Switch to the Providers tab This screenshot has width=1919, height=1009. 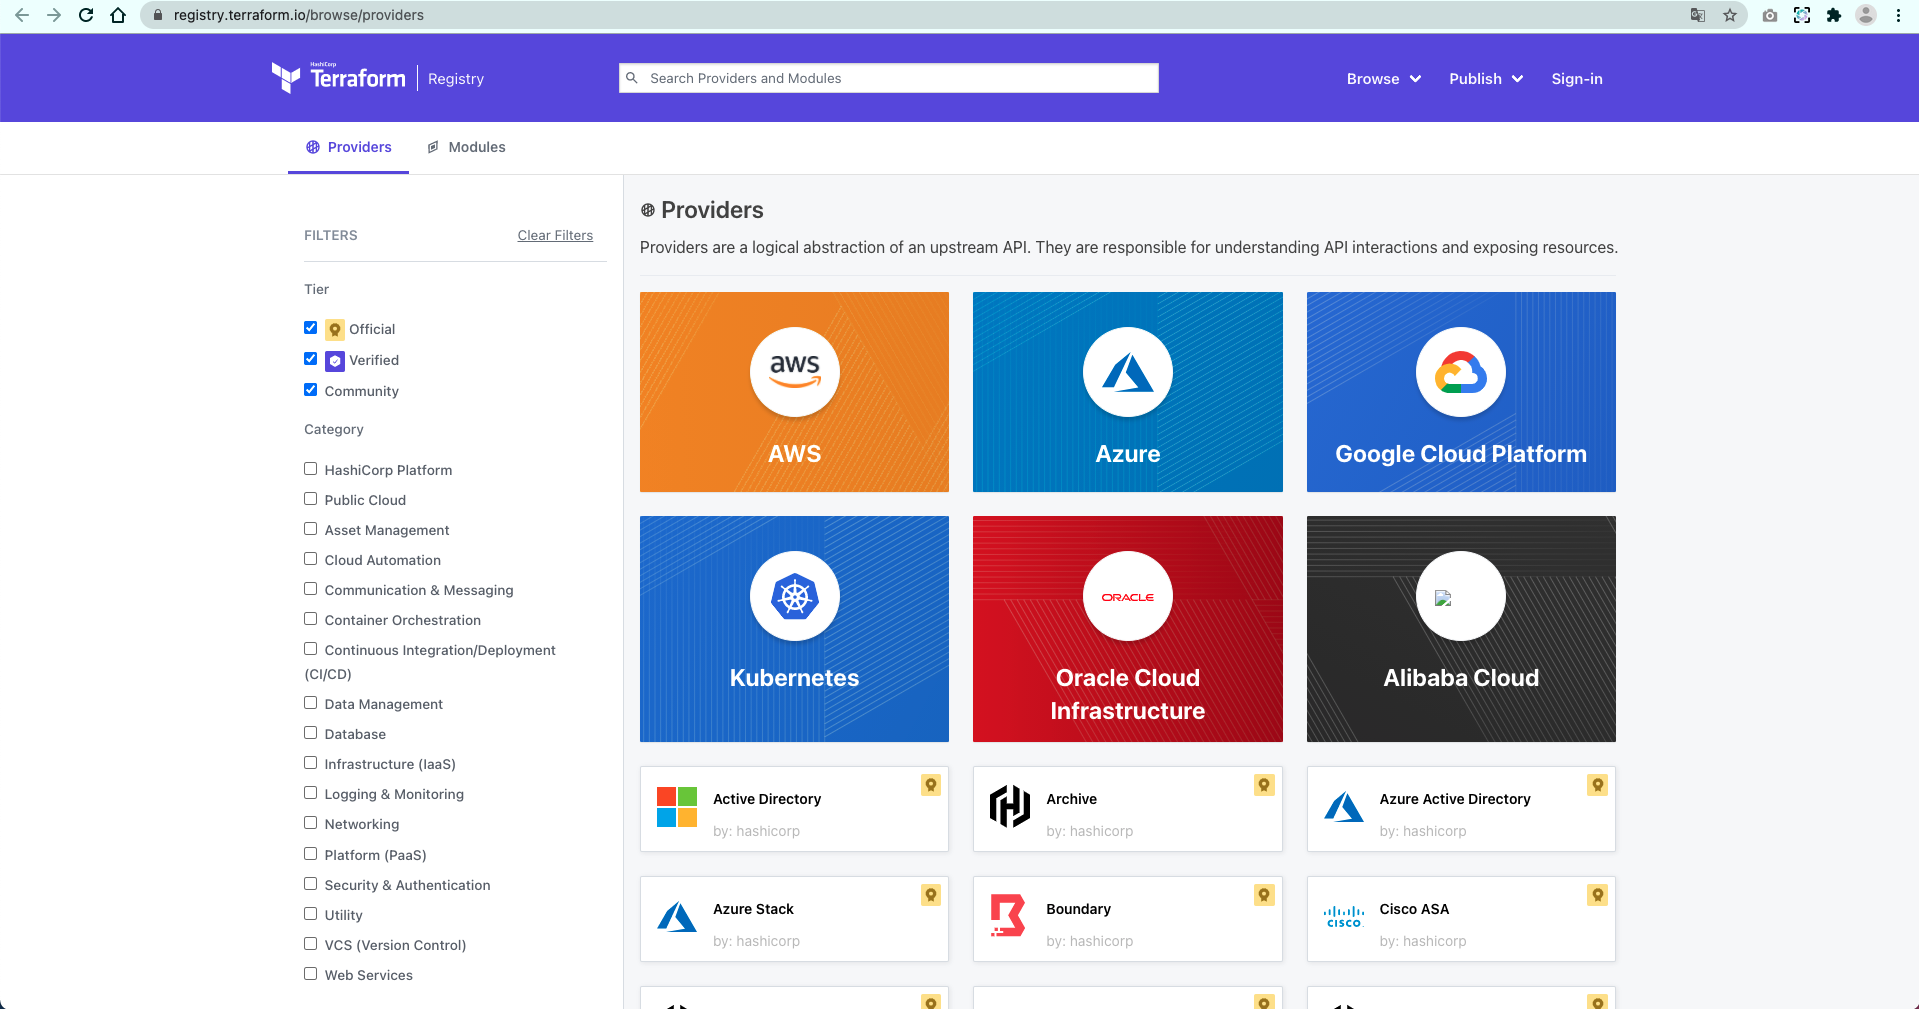coord(348,147)
